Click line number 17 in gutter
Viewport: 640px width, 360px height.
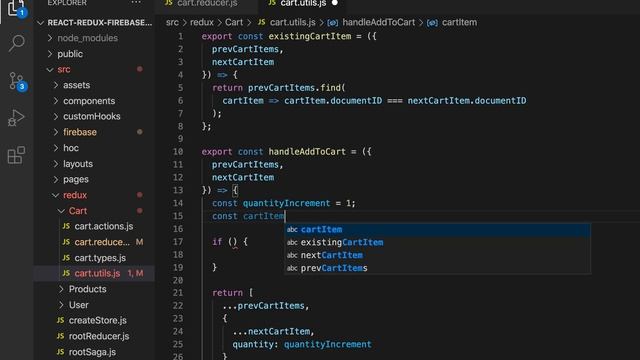pyautogui.click(x=178, y=242)
